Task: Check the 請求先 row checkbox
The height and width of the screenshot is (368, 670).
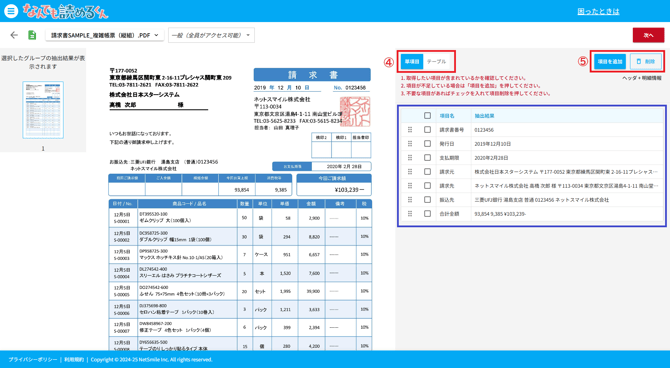Action: 427,185
